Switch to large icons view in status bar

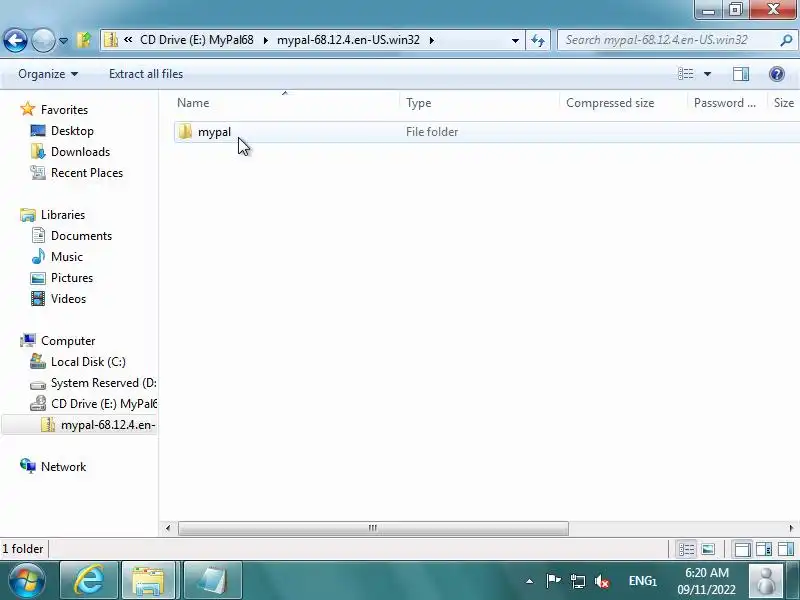coord(708,549)
